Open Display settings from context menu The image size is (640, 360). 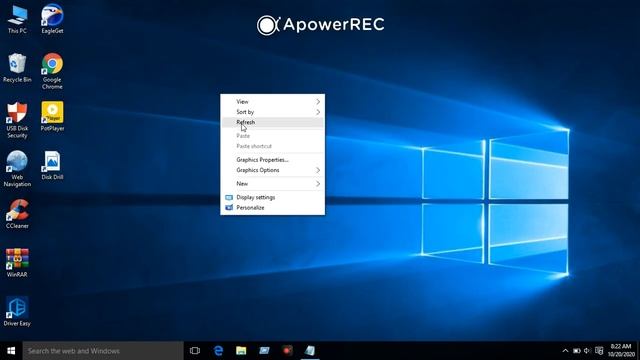click(273, 197)
